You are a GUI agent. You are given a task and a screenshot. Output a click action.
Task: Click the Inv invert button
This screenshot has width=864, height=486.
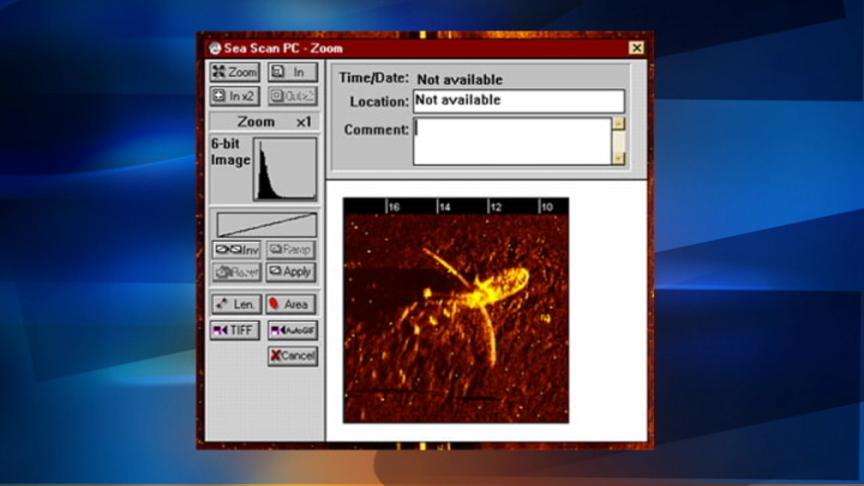(237, 250)
